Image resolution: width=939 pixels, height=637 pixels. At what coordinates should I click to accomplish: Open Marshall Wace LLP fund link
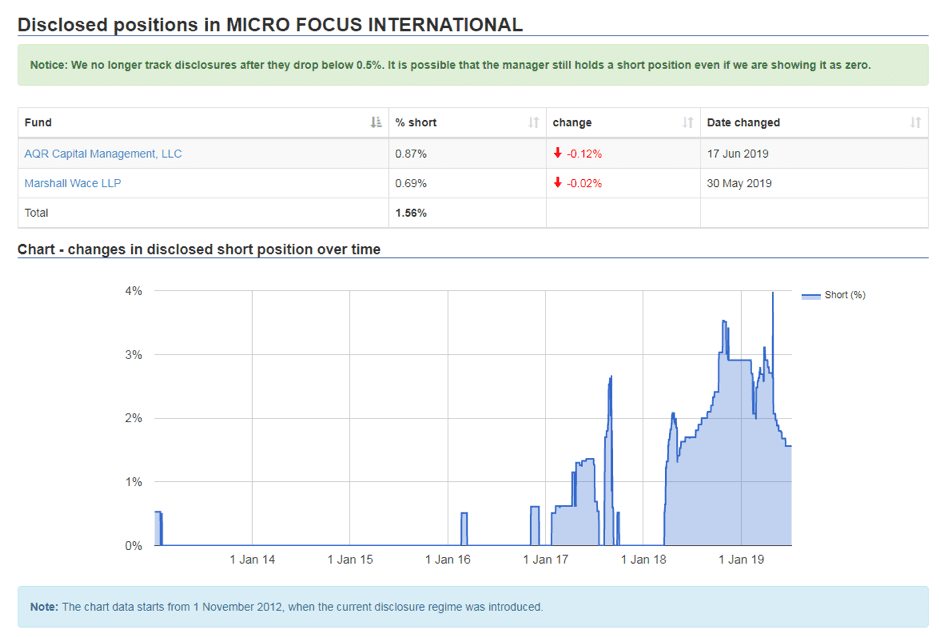(x=72, y=183)
